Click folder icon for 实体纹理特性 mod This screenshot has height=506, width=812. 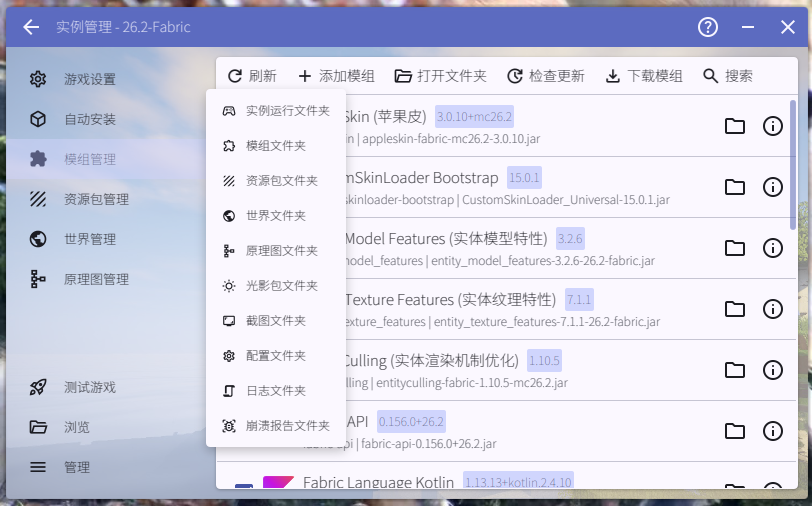click(x=734, y=309)
